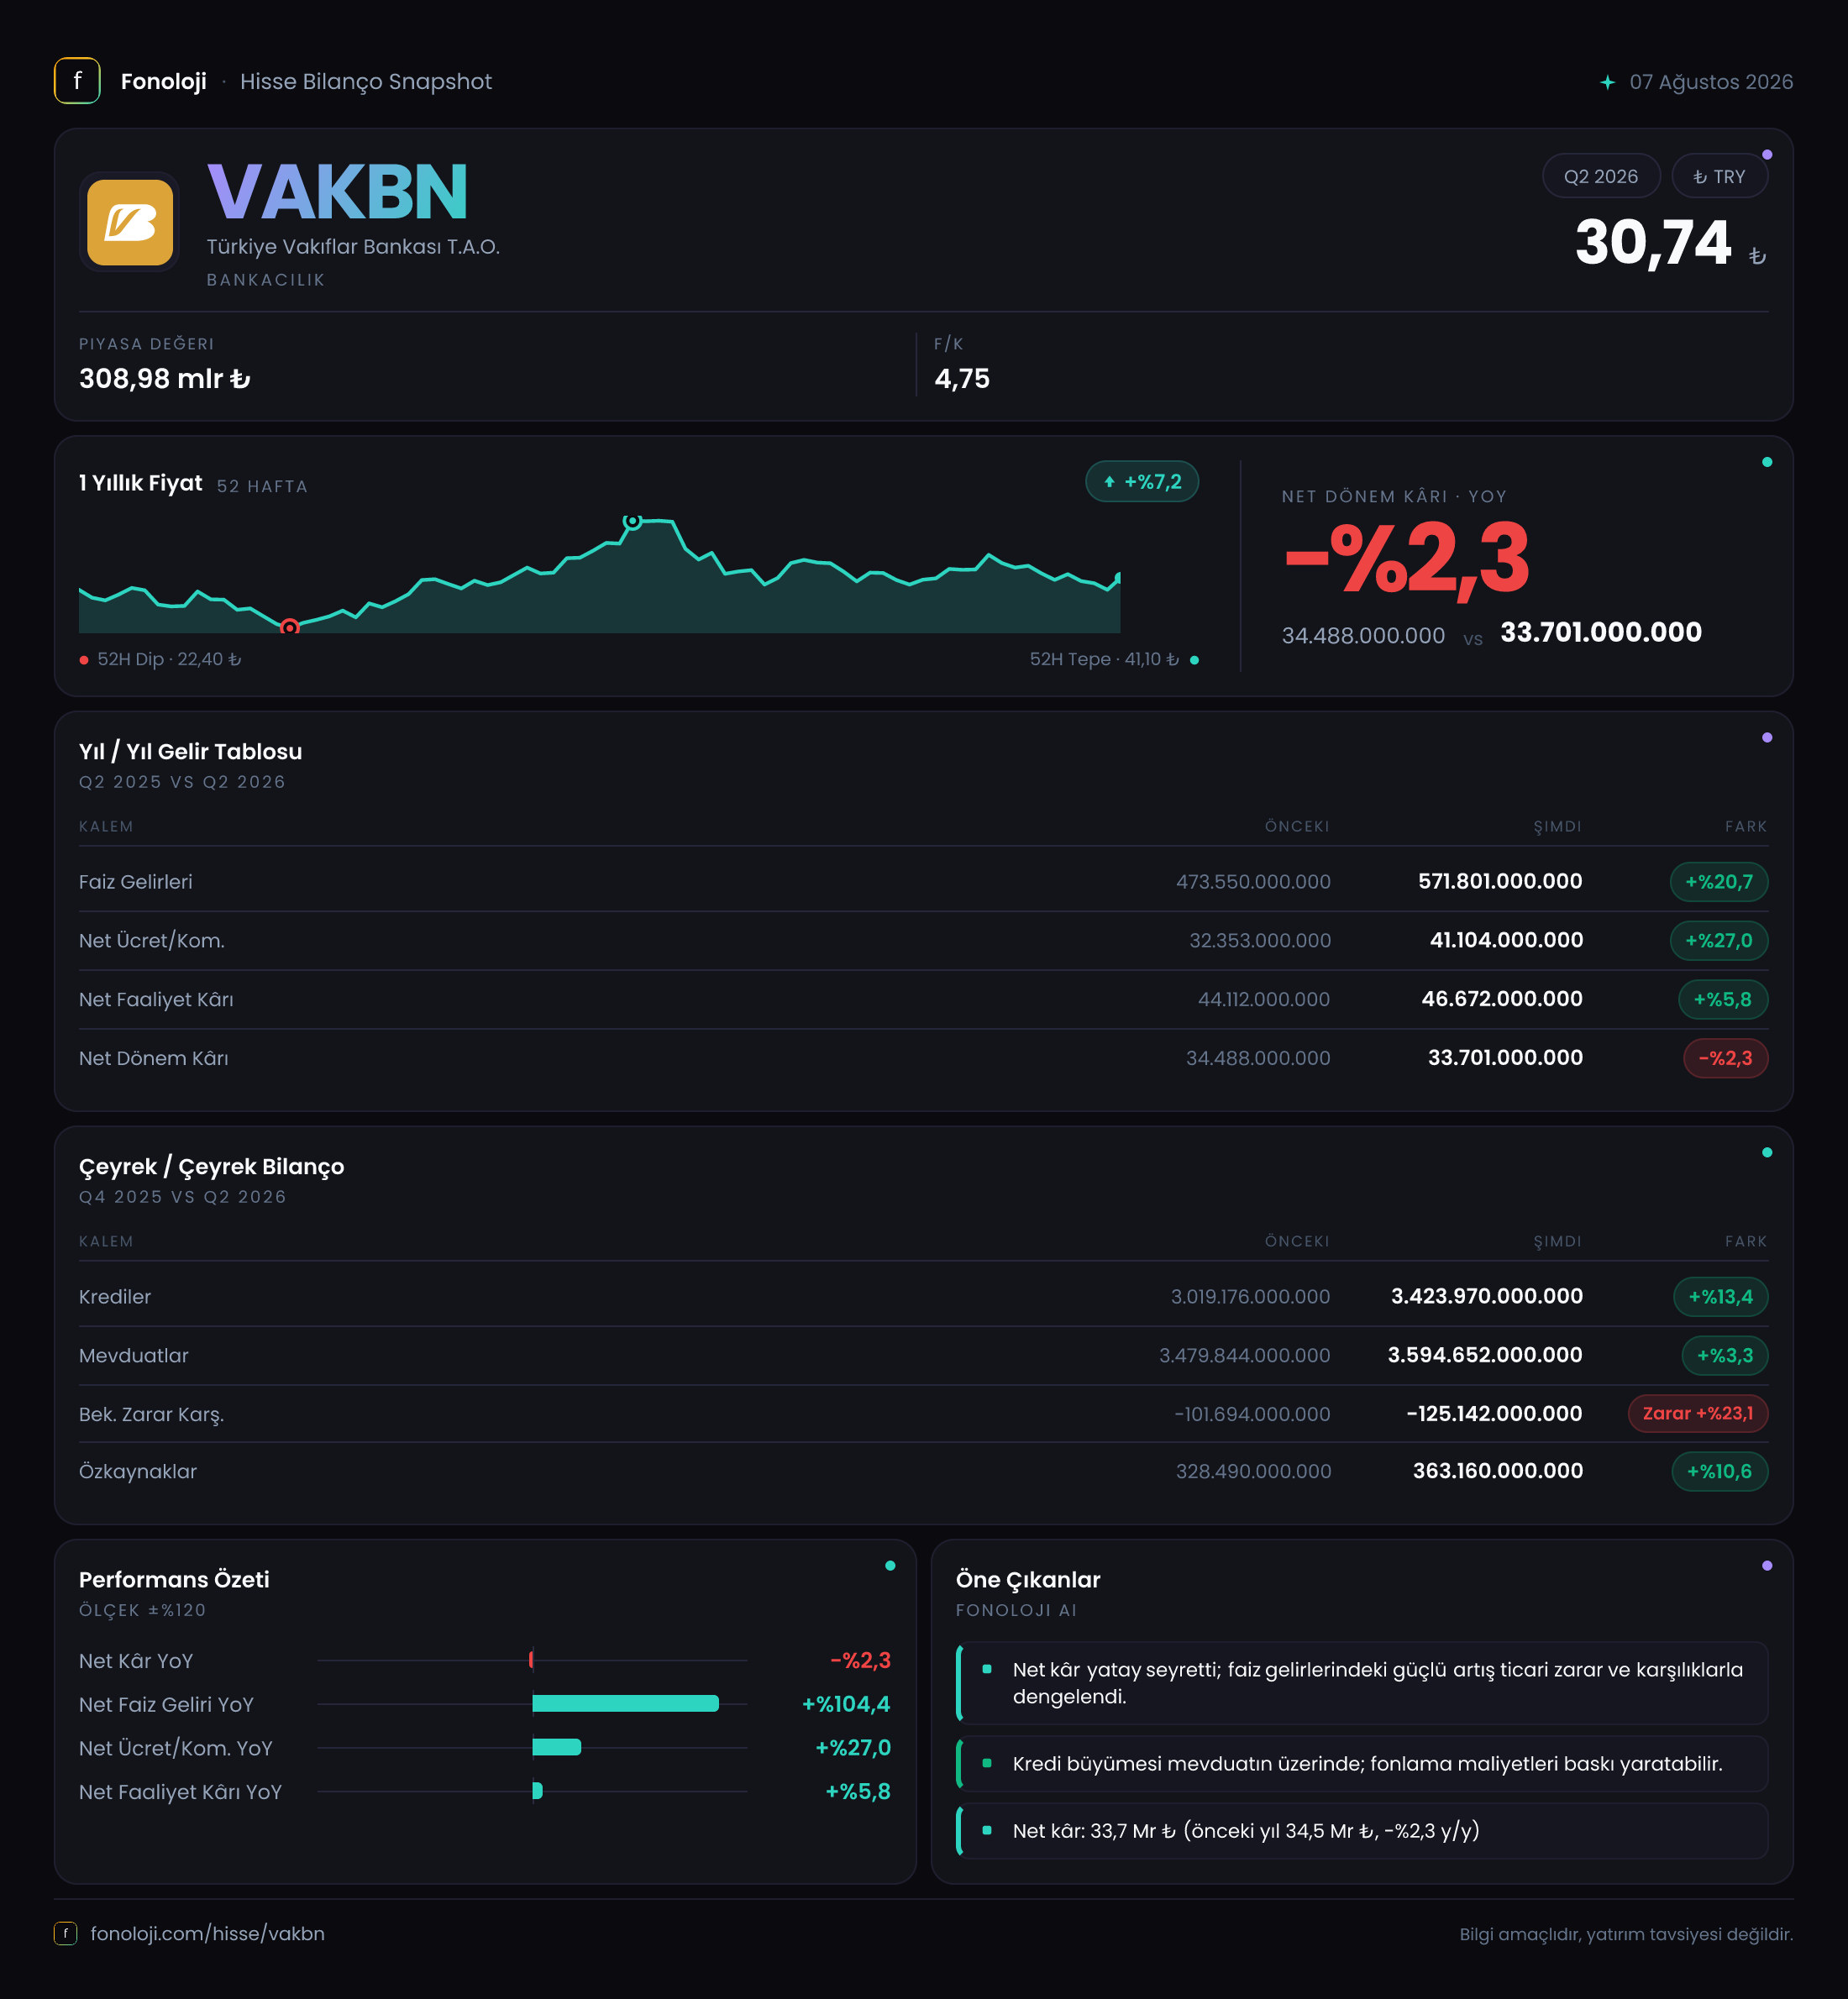The width and height of the screenshot is (1848, 1999).
Task: Click the Net Faiz Geliri YoY bar
Action: (x=625, y=1704)
